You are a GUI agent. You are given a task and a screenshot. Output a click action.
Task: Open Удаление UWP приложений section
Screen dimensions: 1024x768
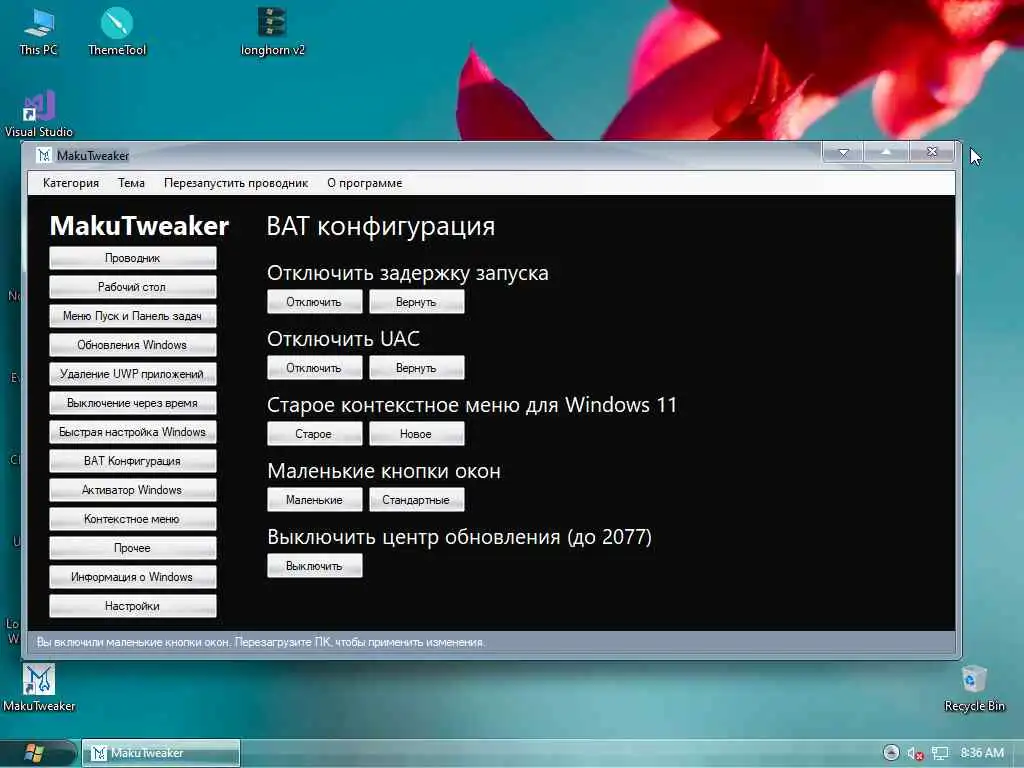coord(133,374)
